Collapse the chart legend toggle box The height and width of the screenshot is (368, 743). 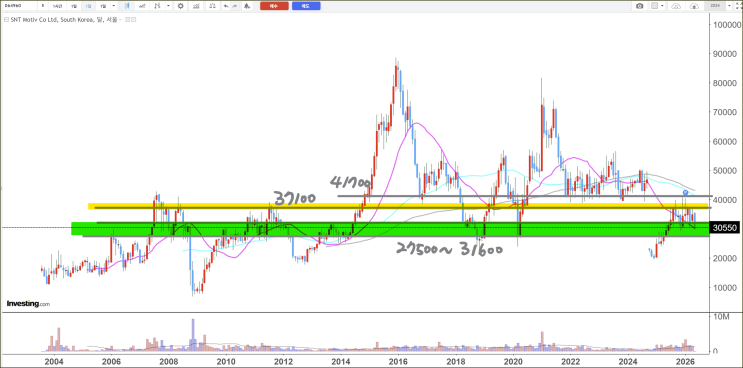tap(7, 20)
